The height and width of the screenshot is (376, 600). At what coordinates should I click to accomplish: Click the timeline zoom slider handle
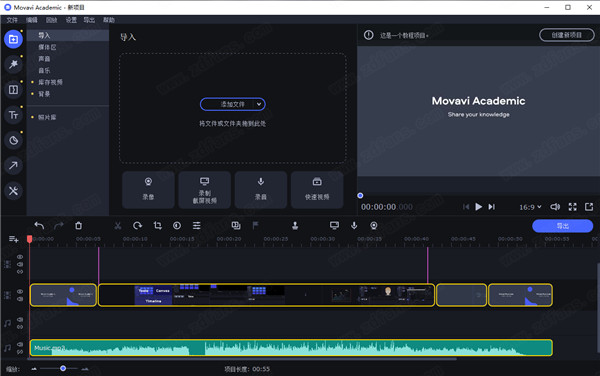(x=63, y=368)
